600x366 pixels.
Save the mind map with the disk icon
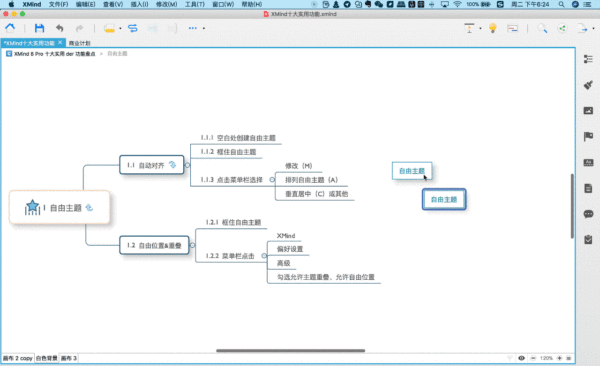pos(39,28)
